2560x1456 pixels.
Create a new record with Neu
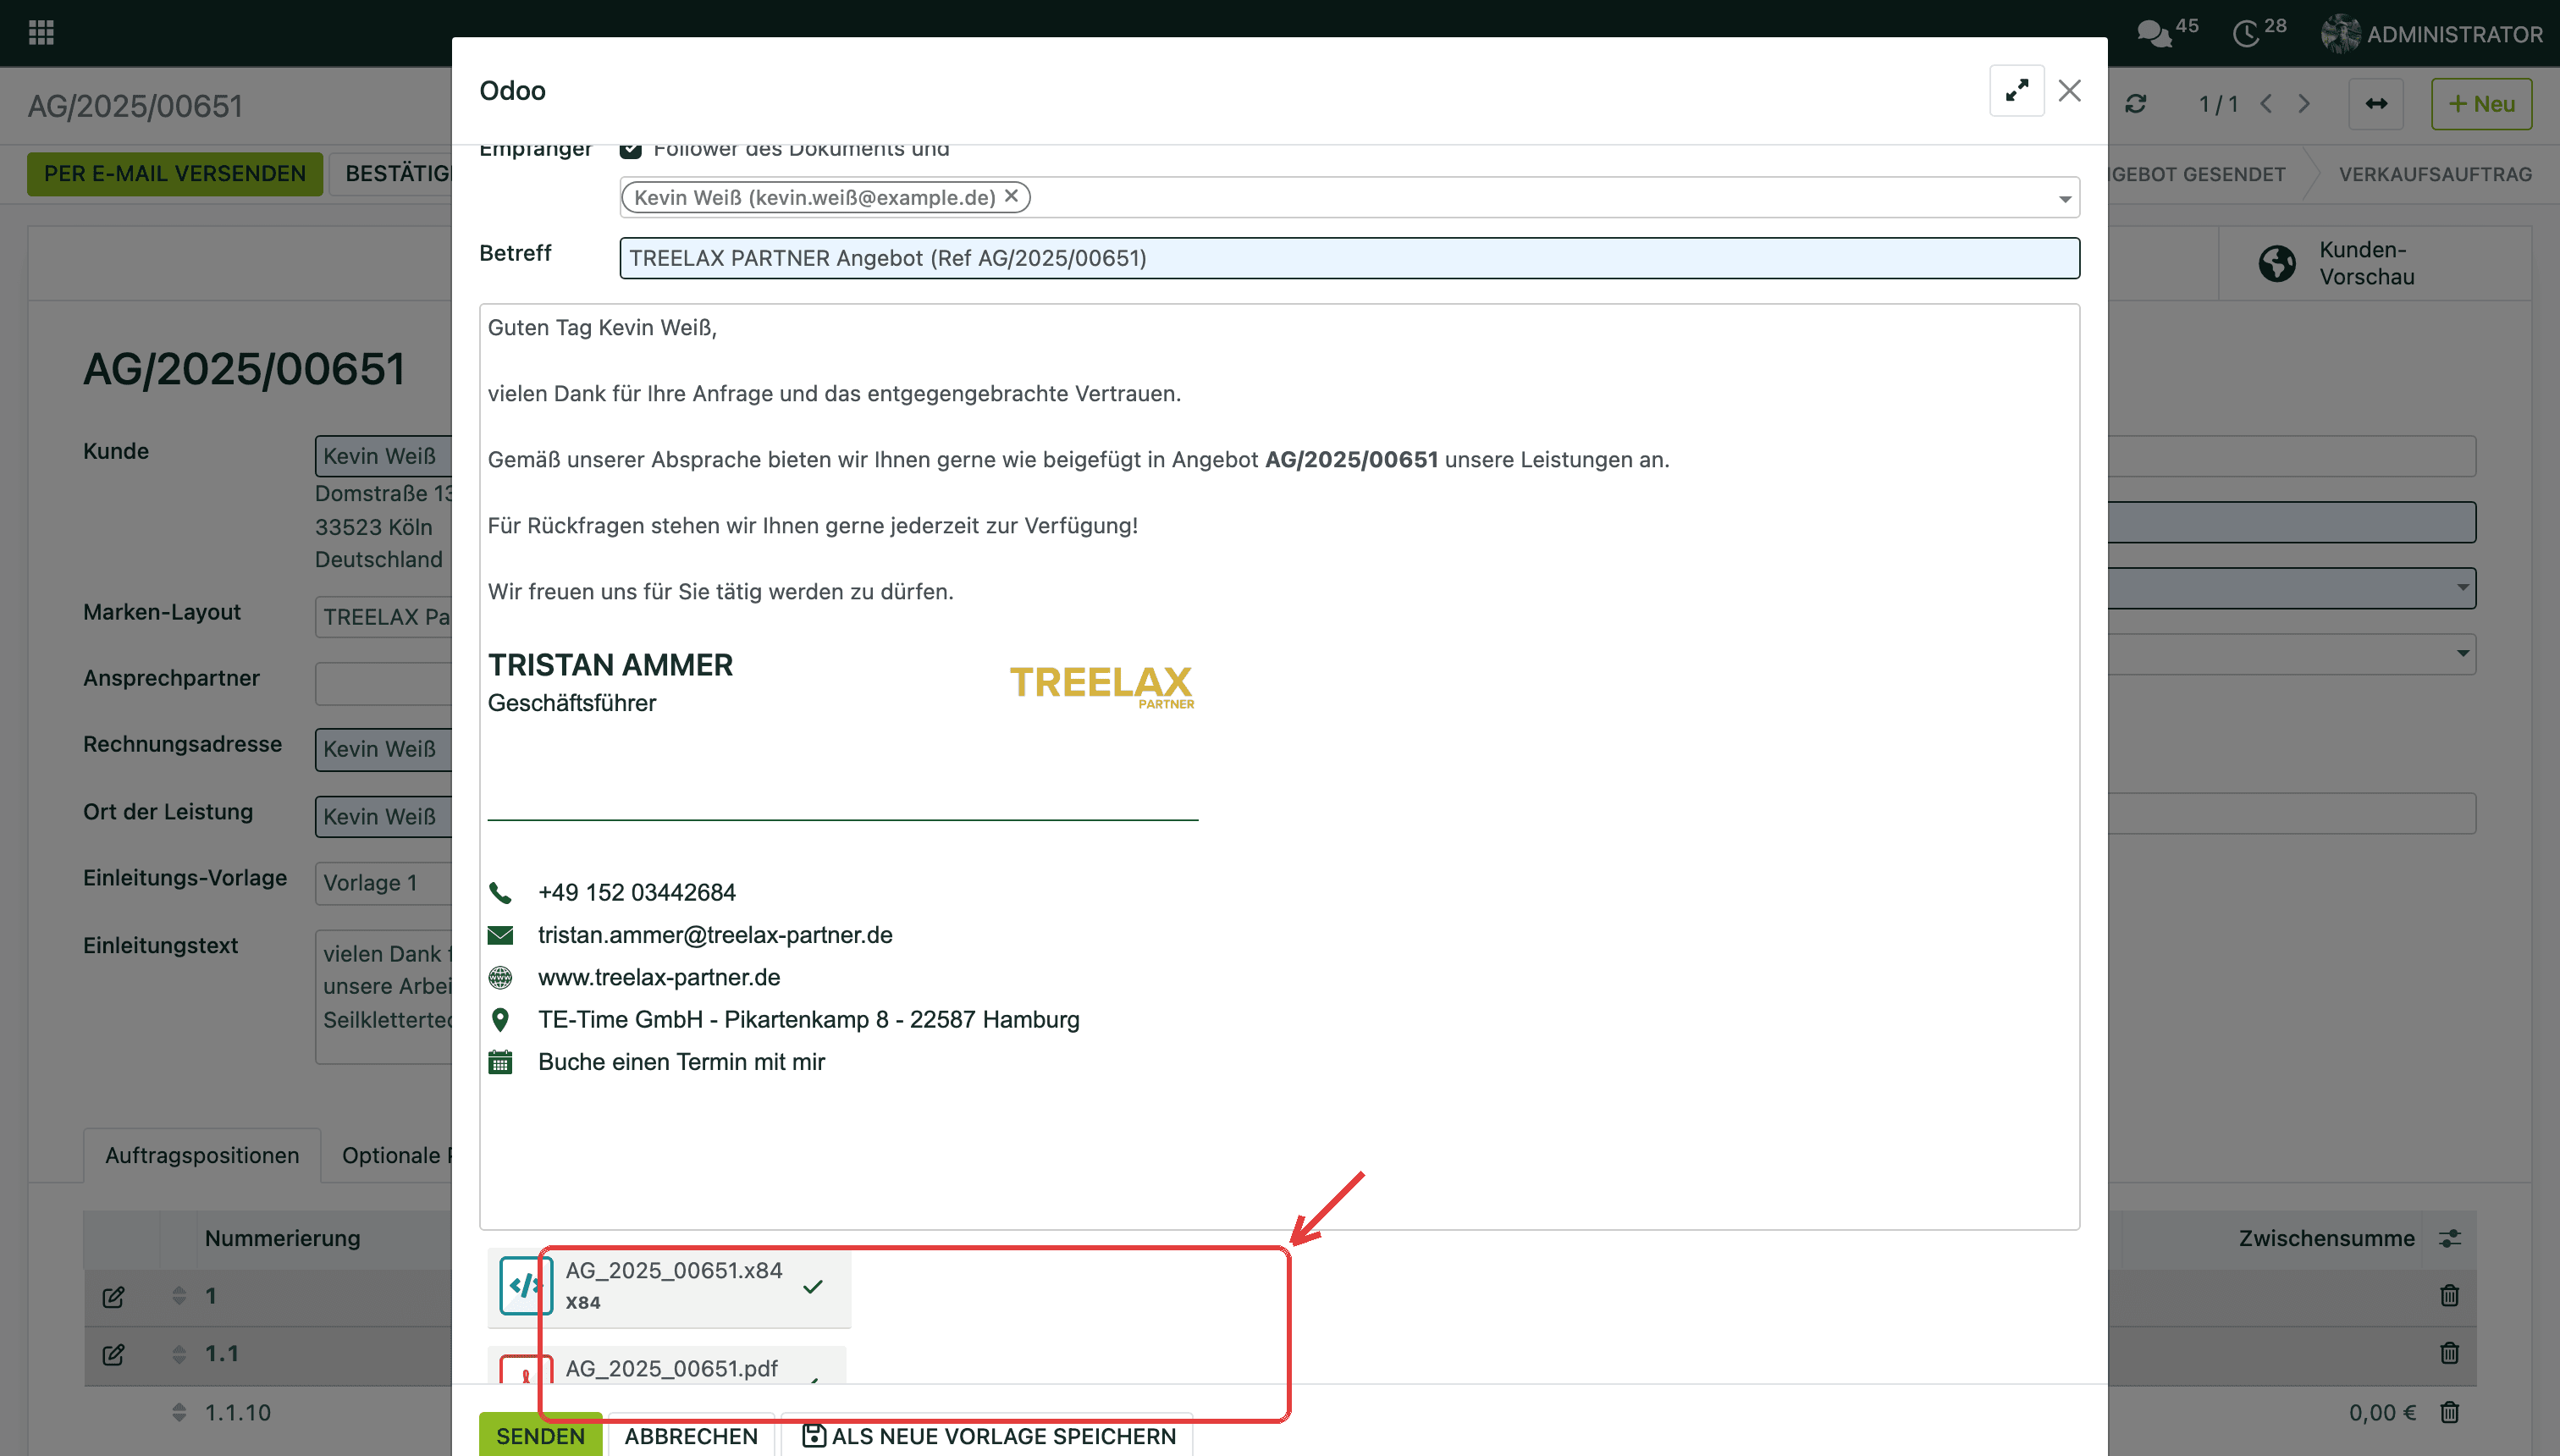[x=2481, y=104]
